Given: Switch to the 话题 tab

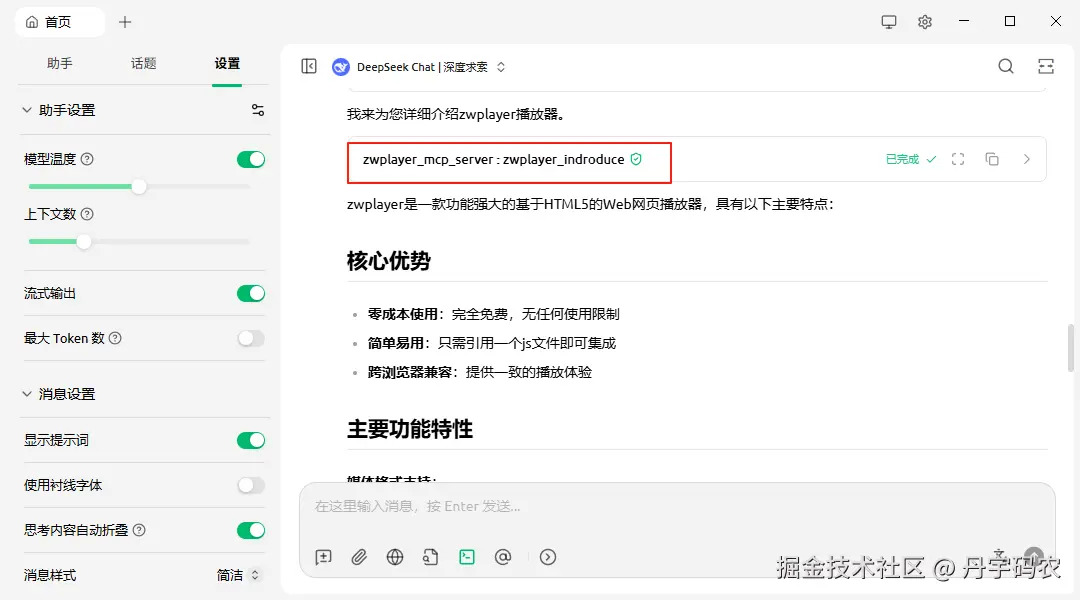Looking at the screenshot, I should 143,62.
